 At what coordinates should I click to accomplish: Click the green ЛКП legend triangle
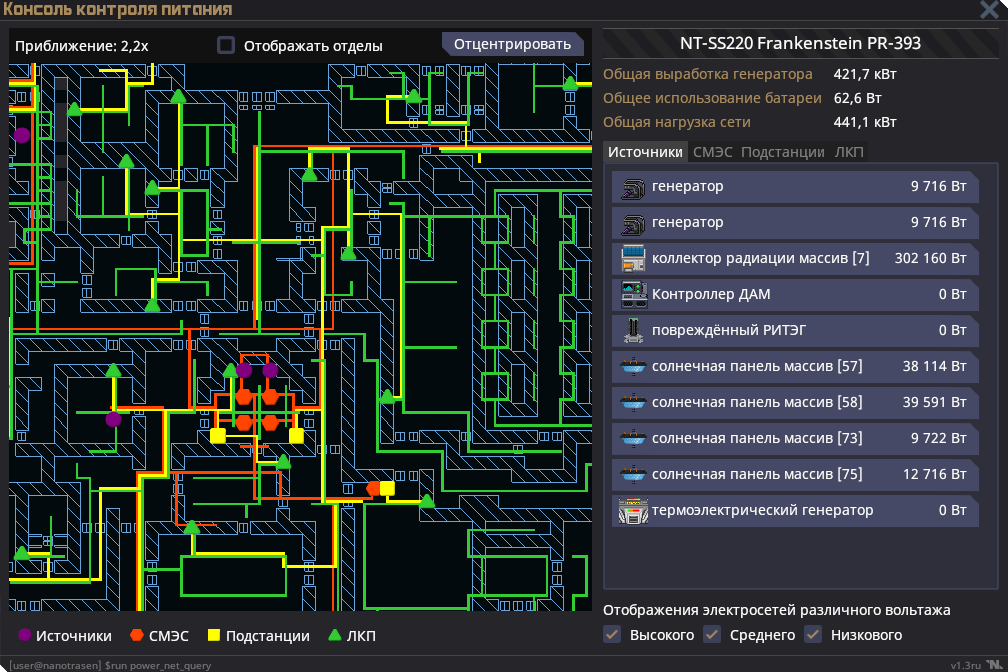[334, 636]
